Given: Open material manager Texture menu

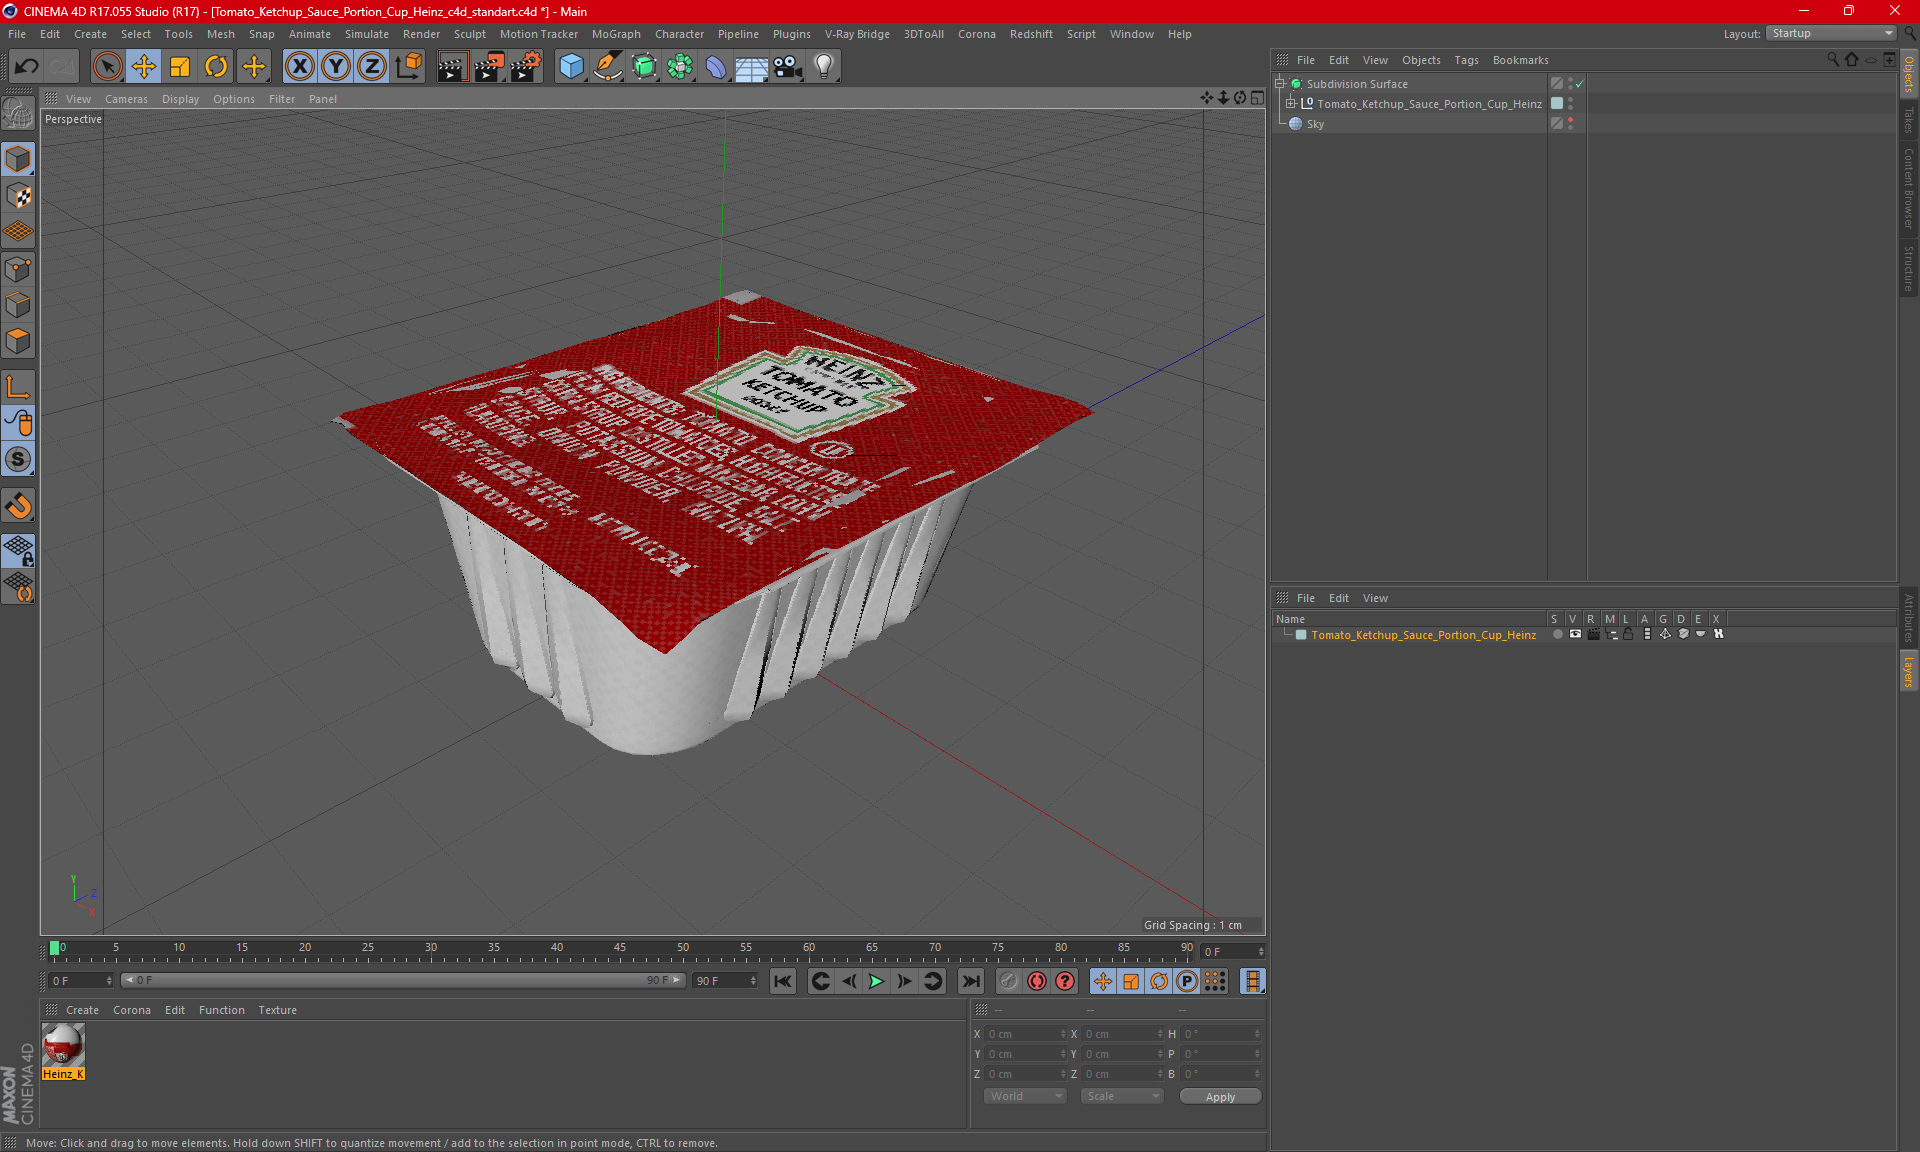Looking at the screenshot, I should 277,1010.
